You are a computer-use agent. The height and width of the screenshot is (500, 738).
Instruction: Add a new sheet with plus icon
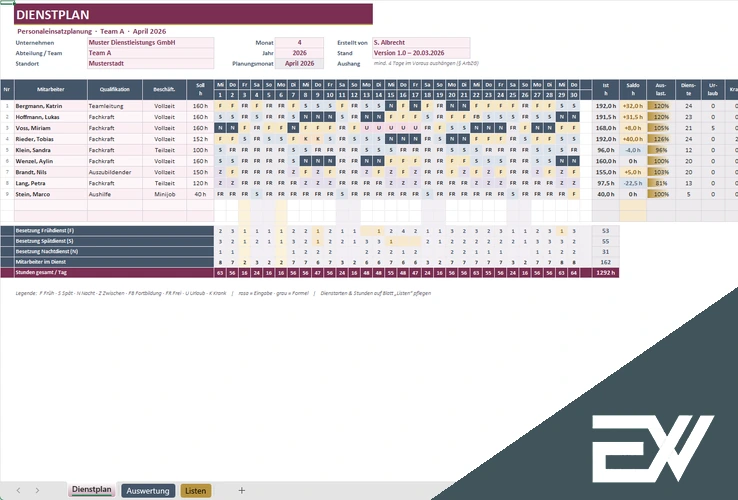[x=241, y=490]
